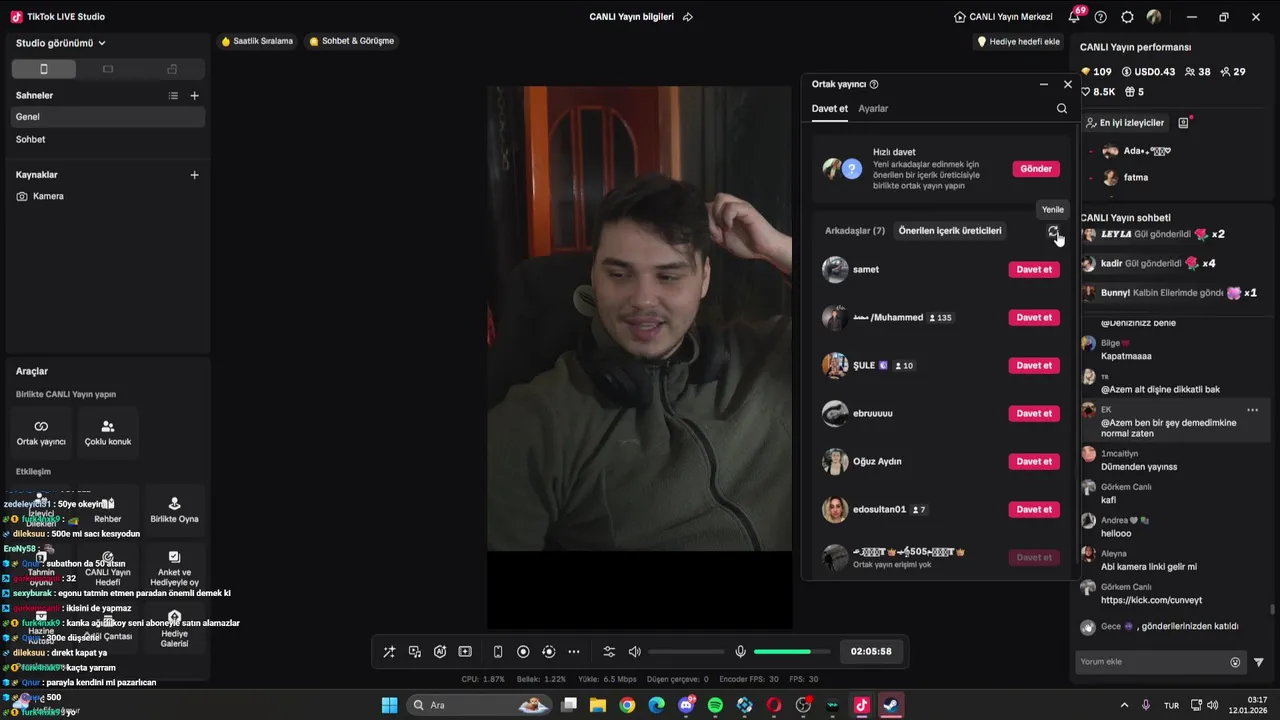Open the settings gear icon
Screen dimensions: 1280x720
[x=1128, y=17]
